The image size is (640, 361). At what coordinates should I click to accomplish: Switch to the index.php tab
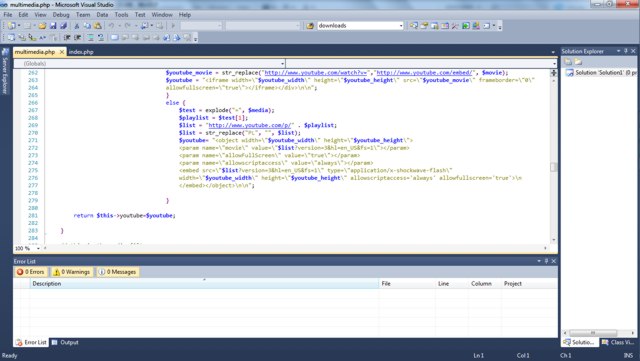point(81,52)
